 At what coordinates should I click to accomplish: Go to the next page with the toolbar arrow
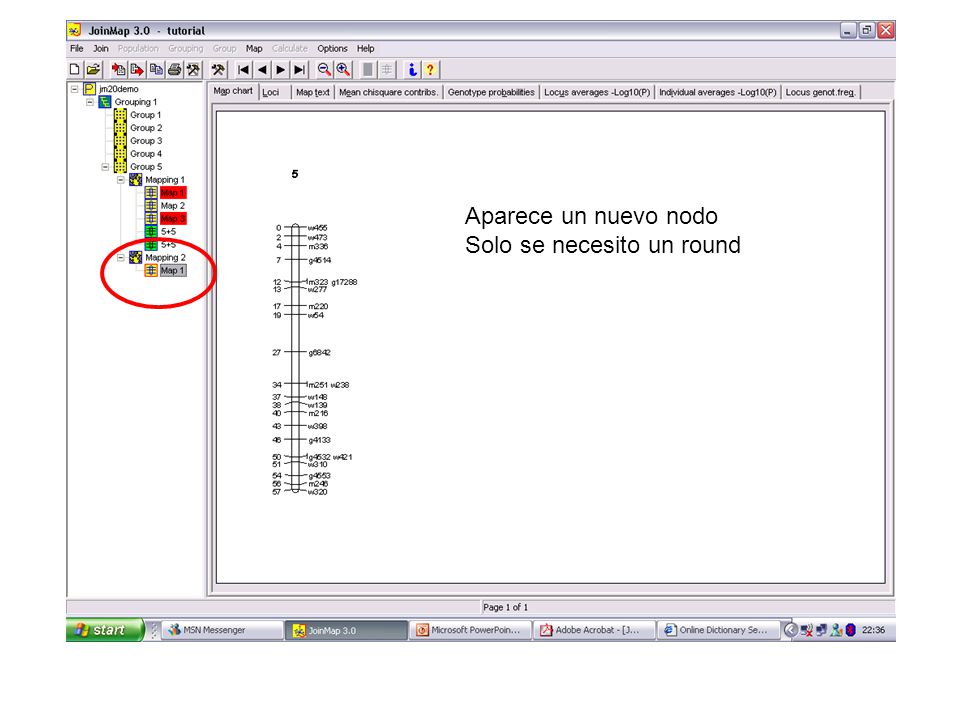(x=280, y=70)
